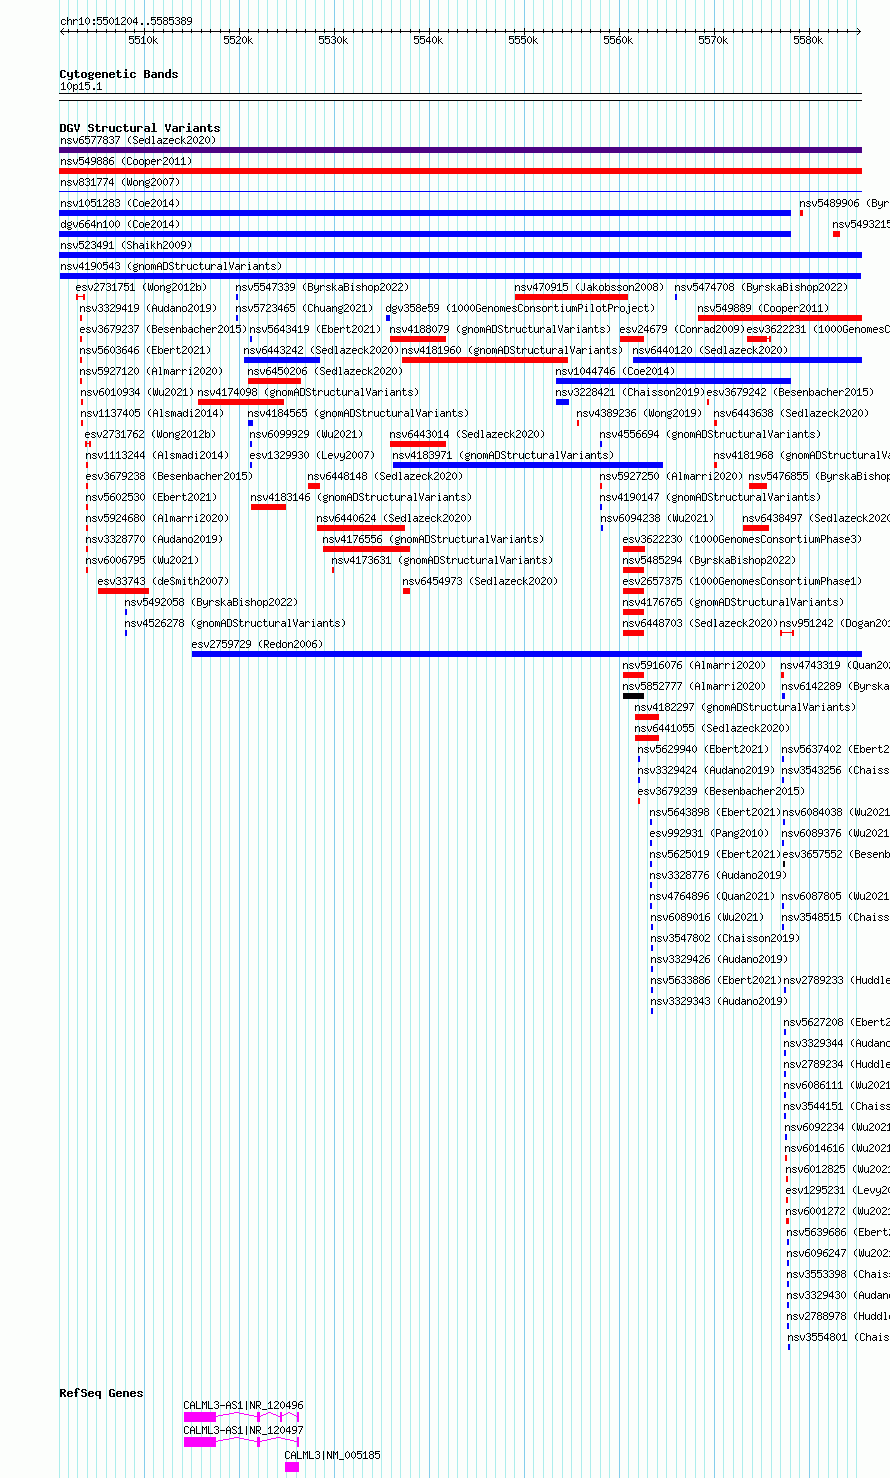Select the nsv6441055 (Sedlazeck2020) label
Screen dimensions: 890x1478
click(712, 728)
